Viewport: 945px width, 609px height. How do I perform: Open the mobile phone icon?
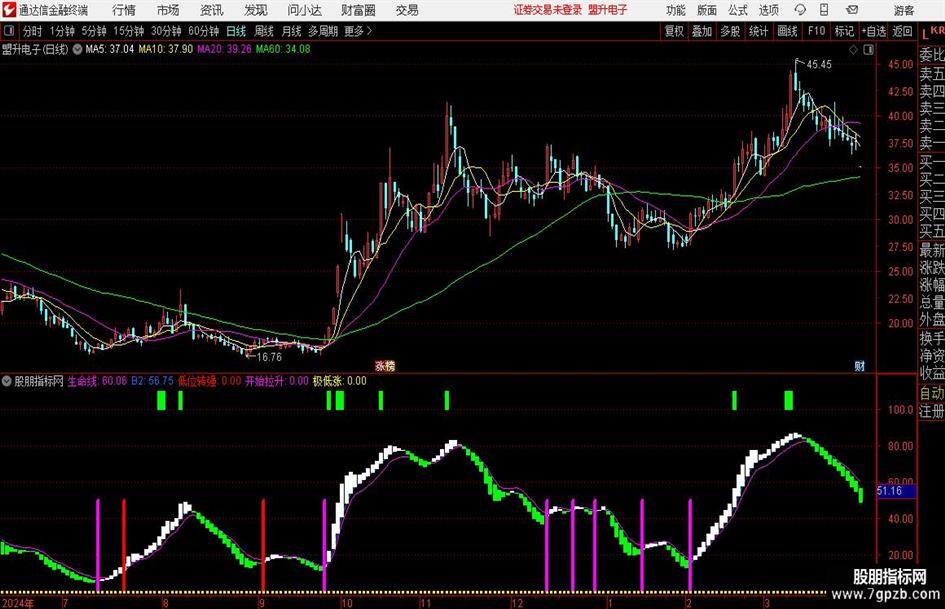(824, 10)
